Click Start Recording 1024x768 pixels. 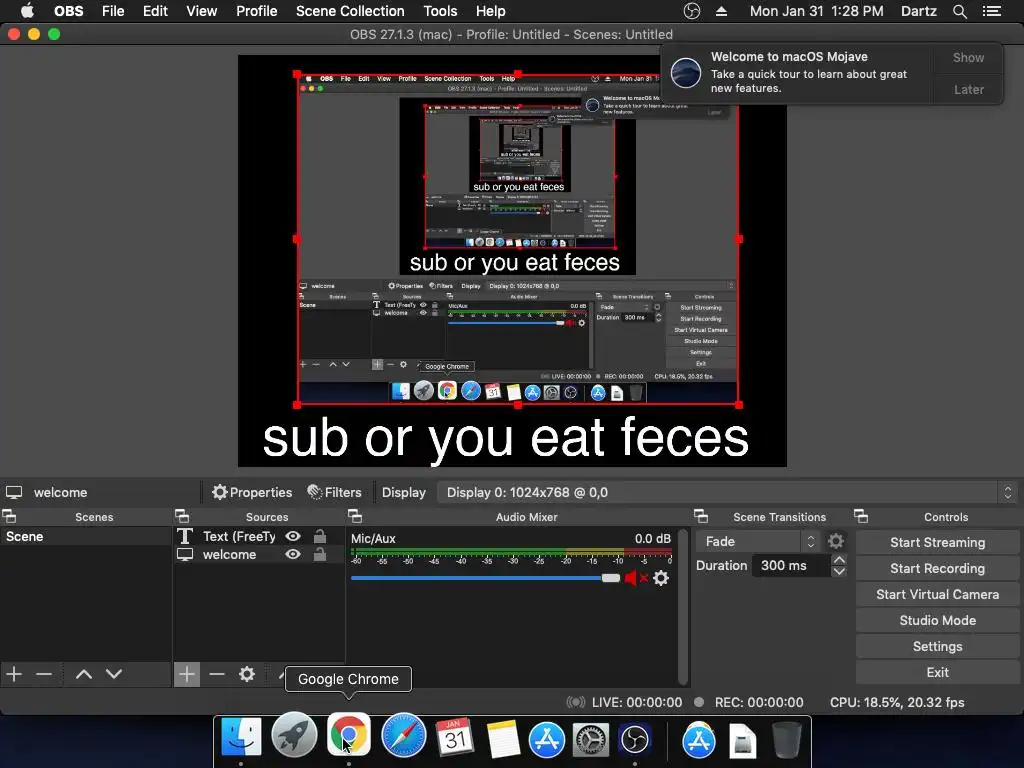pyautogui.click(x=937, y=568)
